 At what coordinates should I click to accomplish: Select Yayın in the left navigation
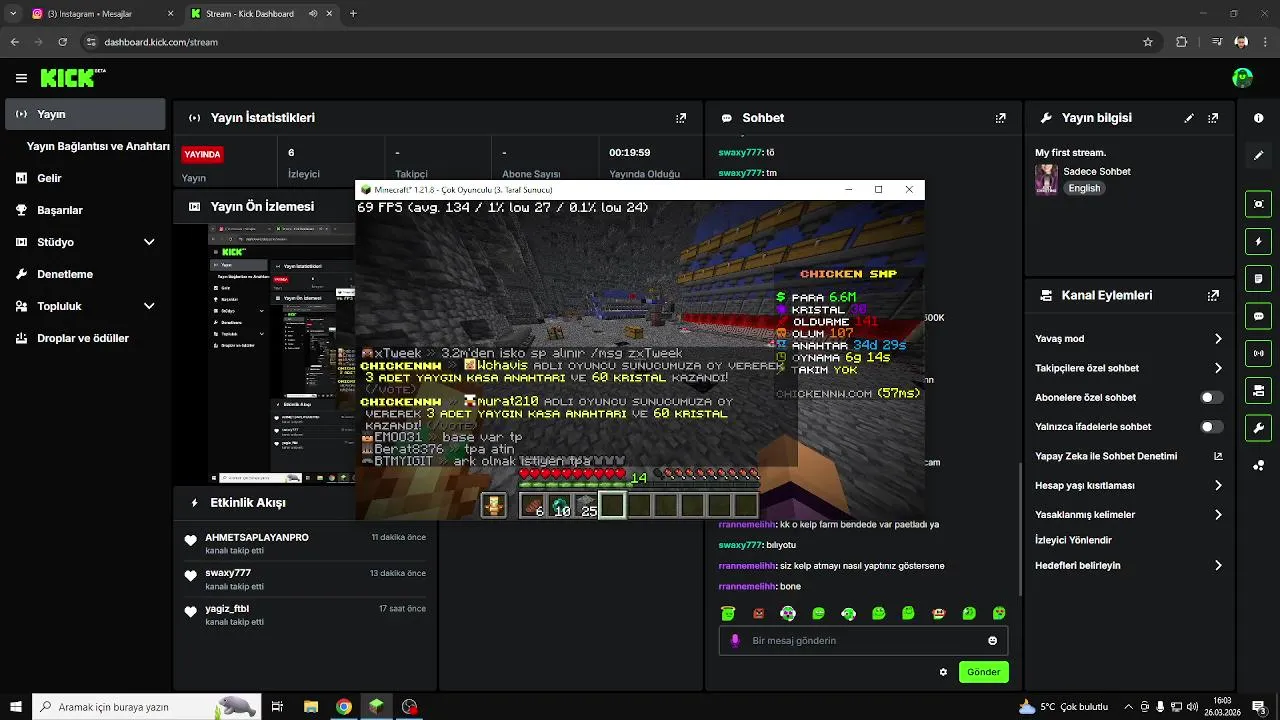[x=85, y=114]
